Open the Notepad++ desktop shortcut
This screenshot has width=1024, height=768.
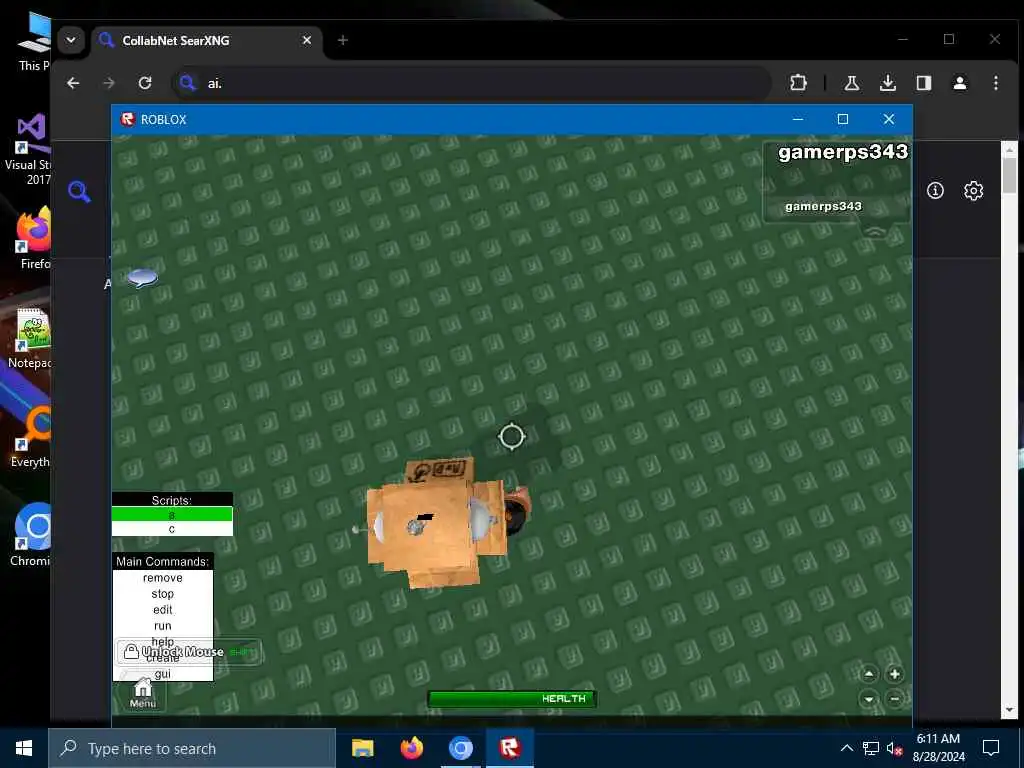coord(31,338)
